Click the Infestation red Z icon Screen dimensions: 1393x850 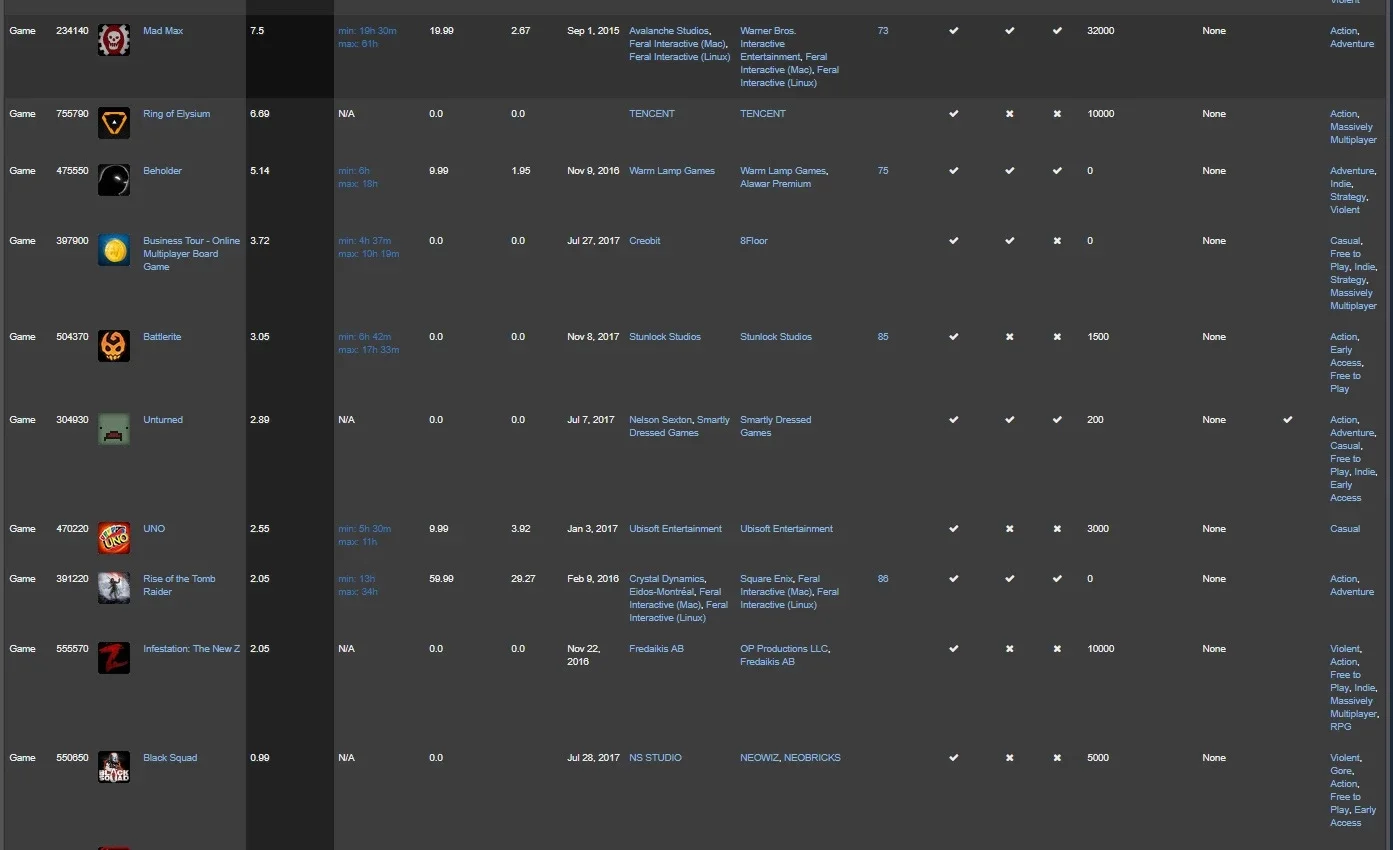click(x=114, y=659)
